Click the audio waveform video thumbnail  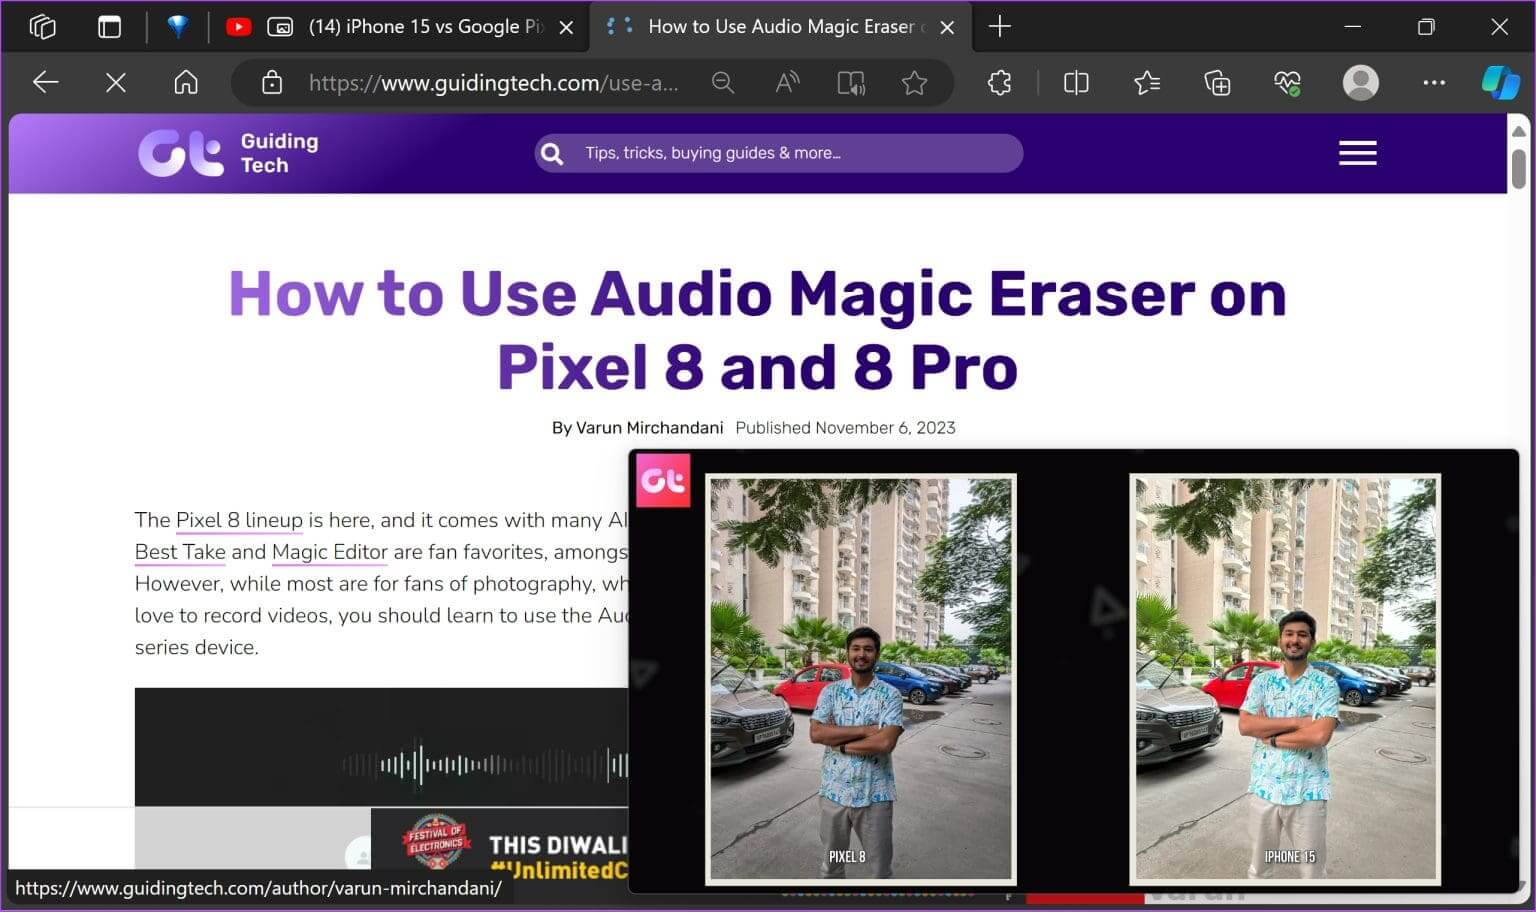tap(382, 747)
